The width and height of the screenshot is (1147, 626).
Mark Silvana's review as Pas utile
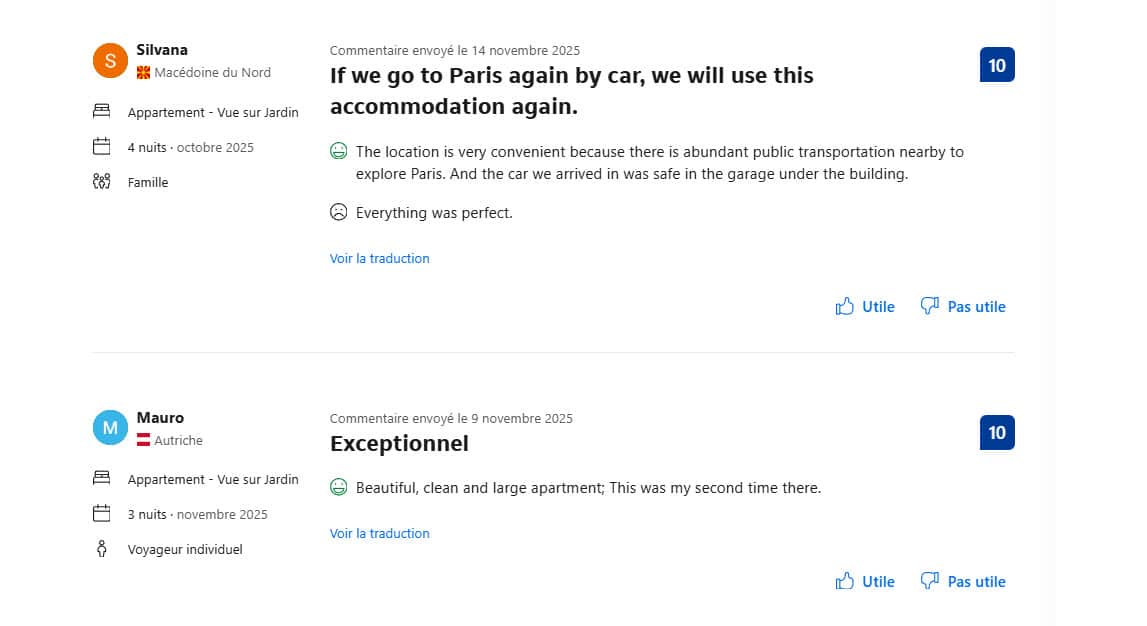(x=976, y=306)
